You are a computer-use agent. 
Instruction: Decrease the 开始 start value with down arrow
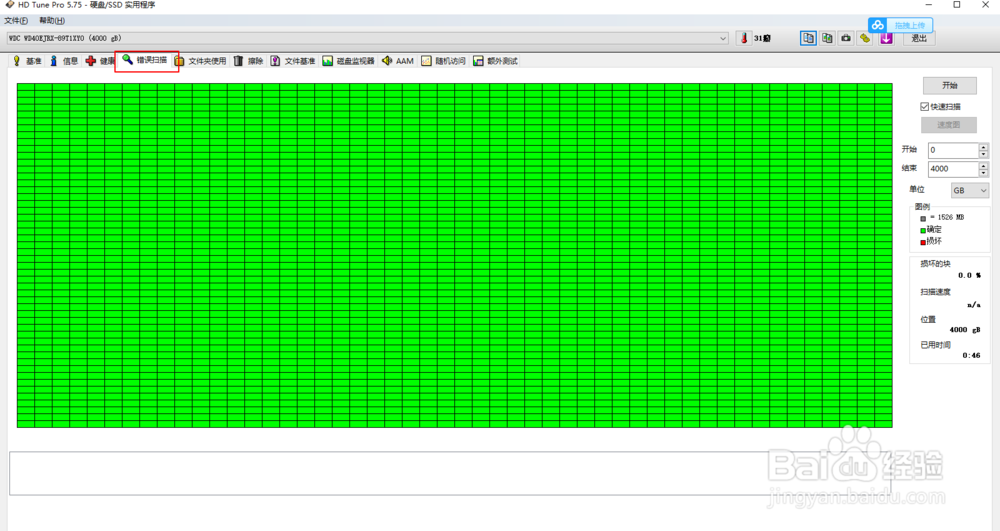pyautogui.click(x=983, y=154)
